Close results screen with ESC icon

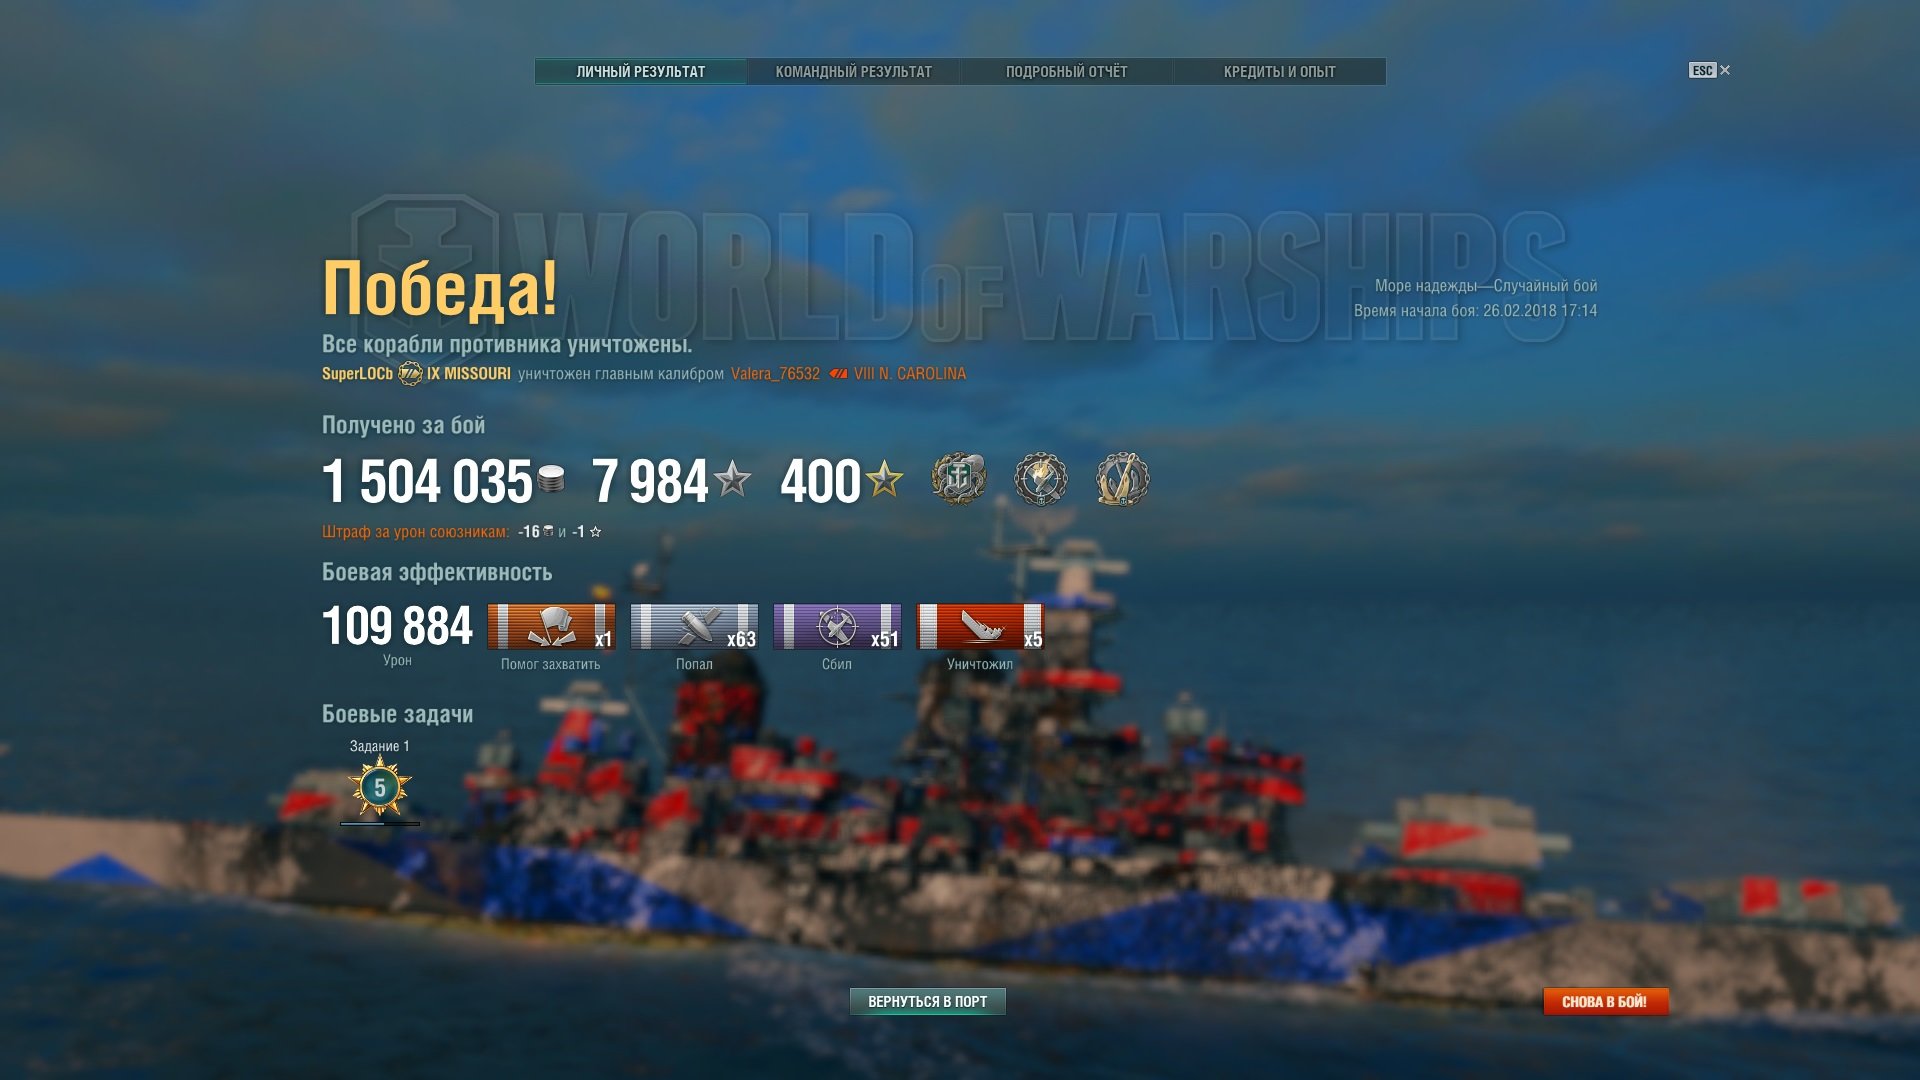(x=1709, y=70)
